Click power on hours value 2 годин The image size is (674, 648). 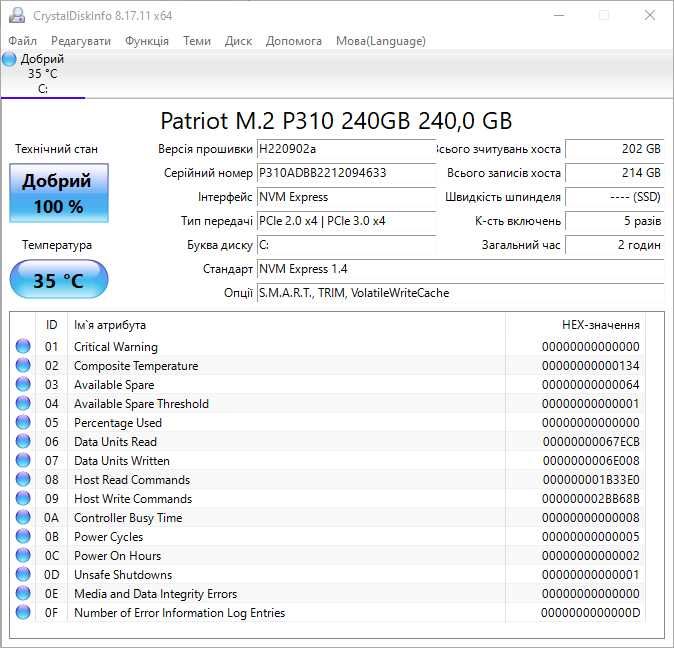615,245
